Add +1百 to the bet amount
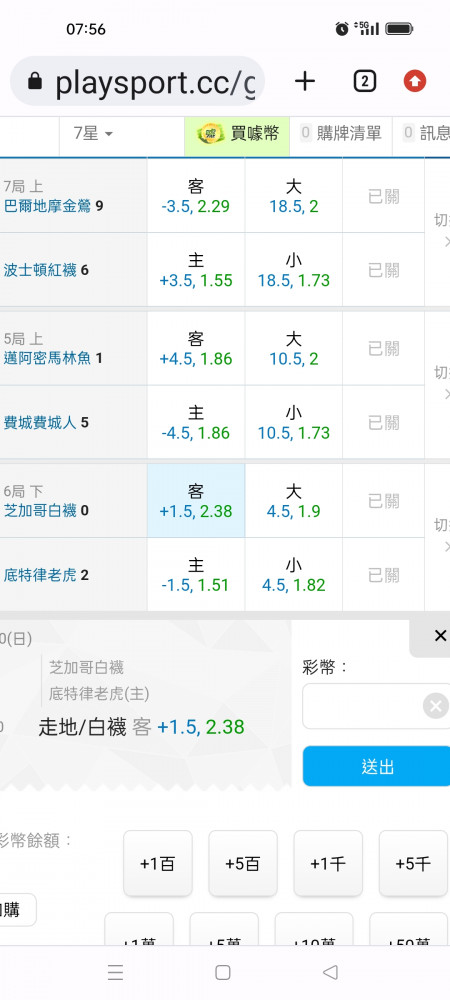The width and height of the screenshot is (450, 1000). point(157,864)
